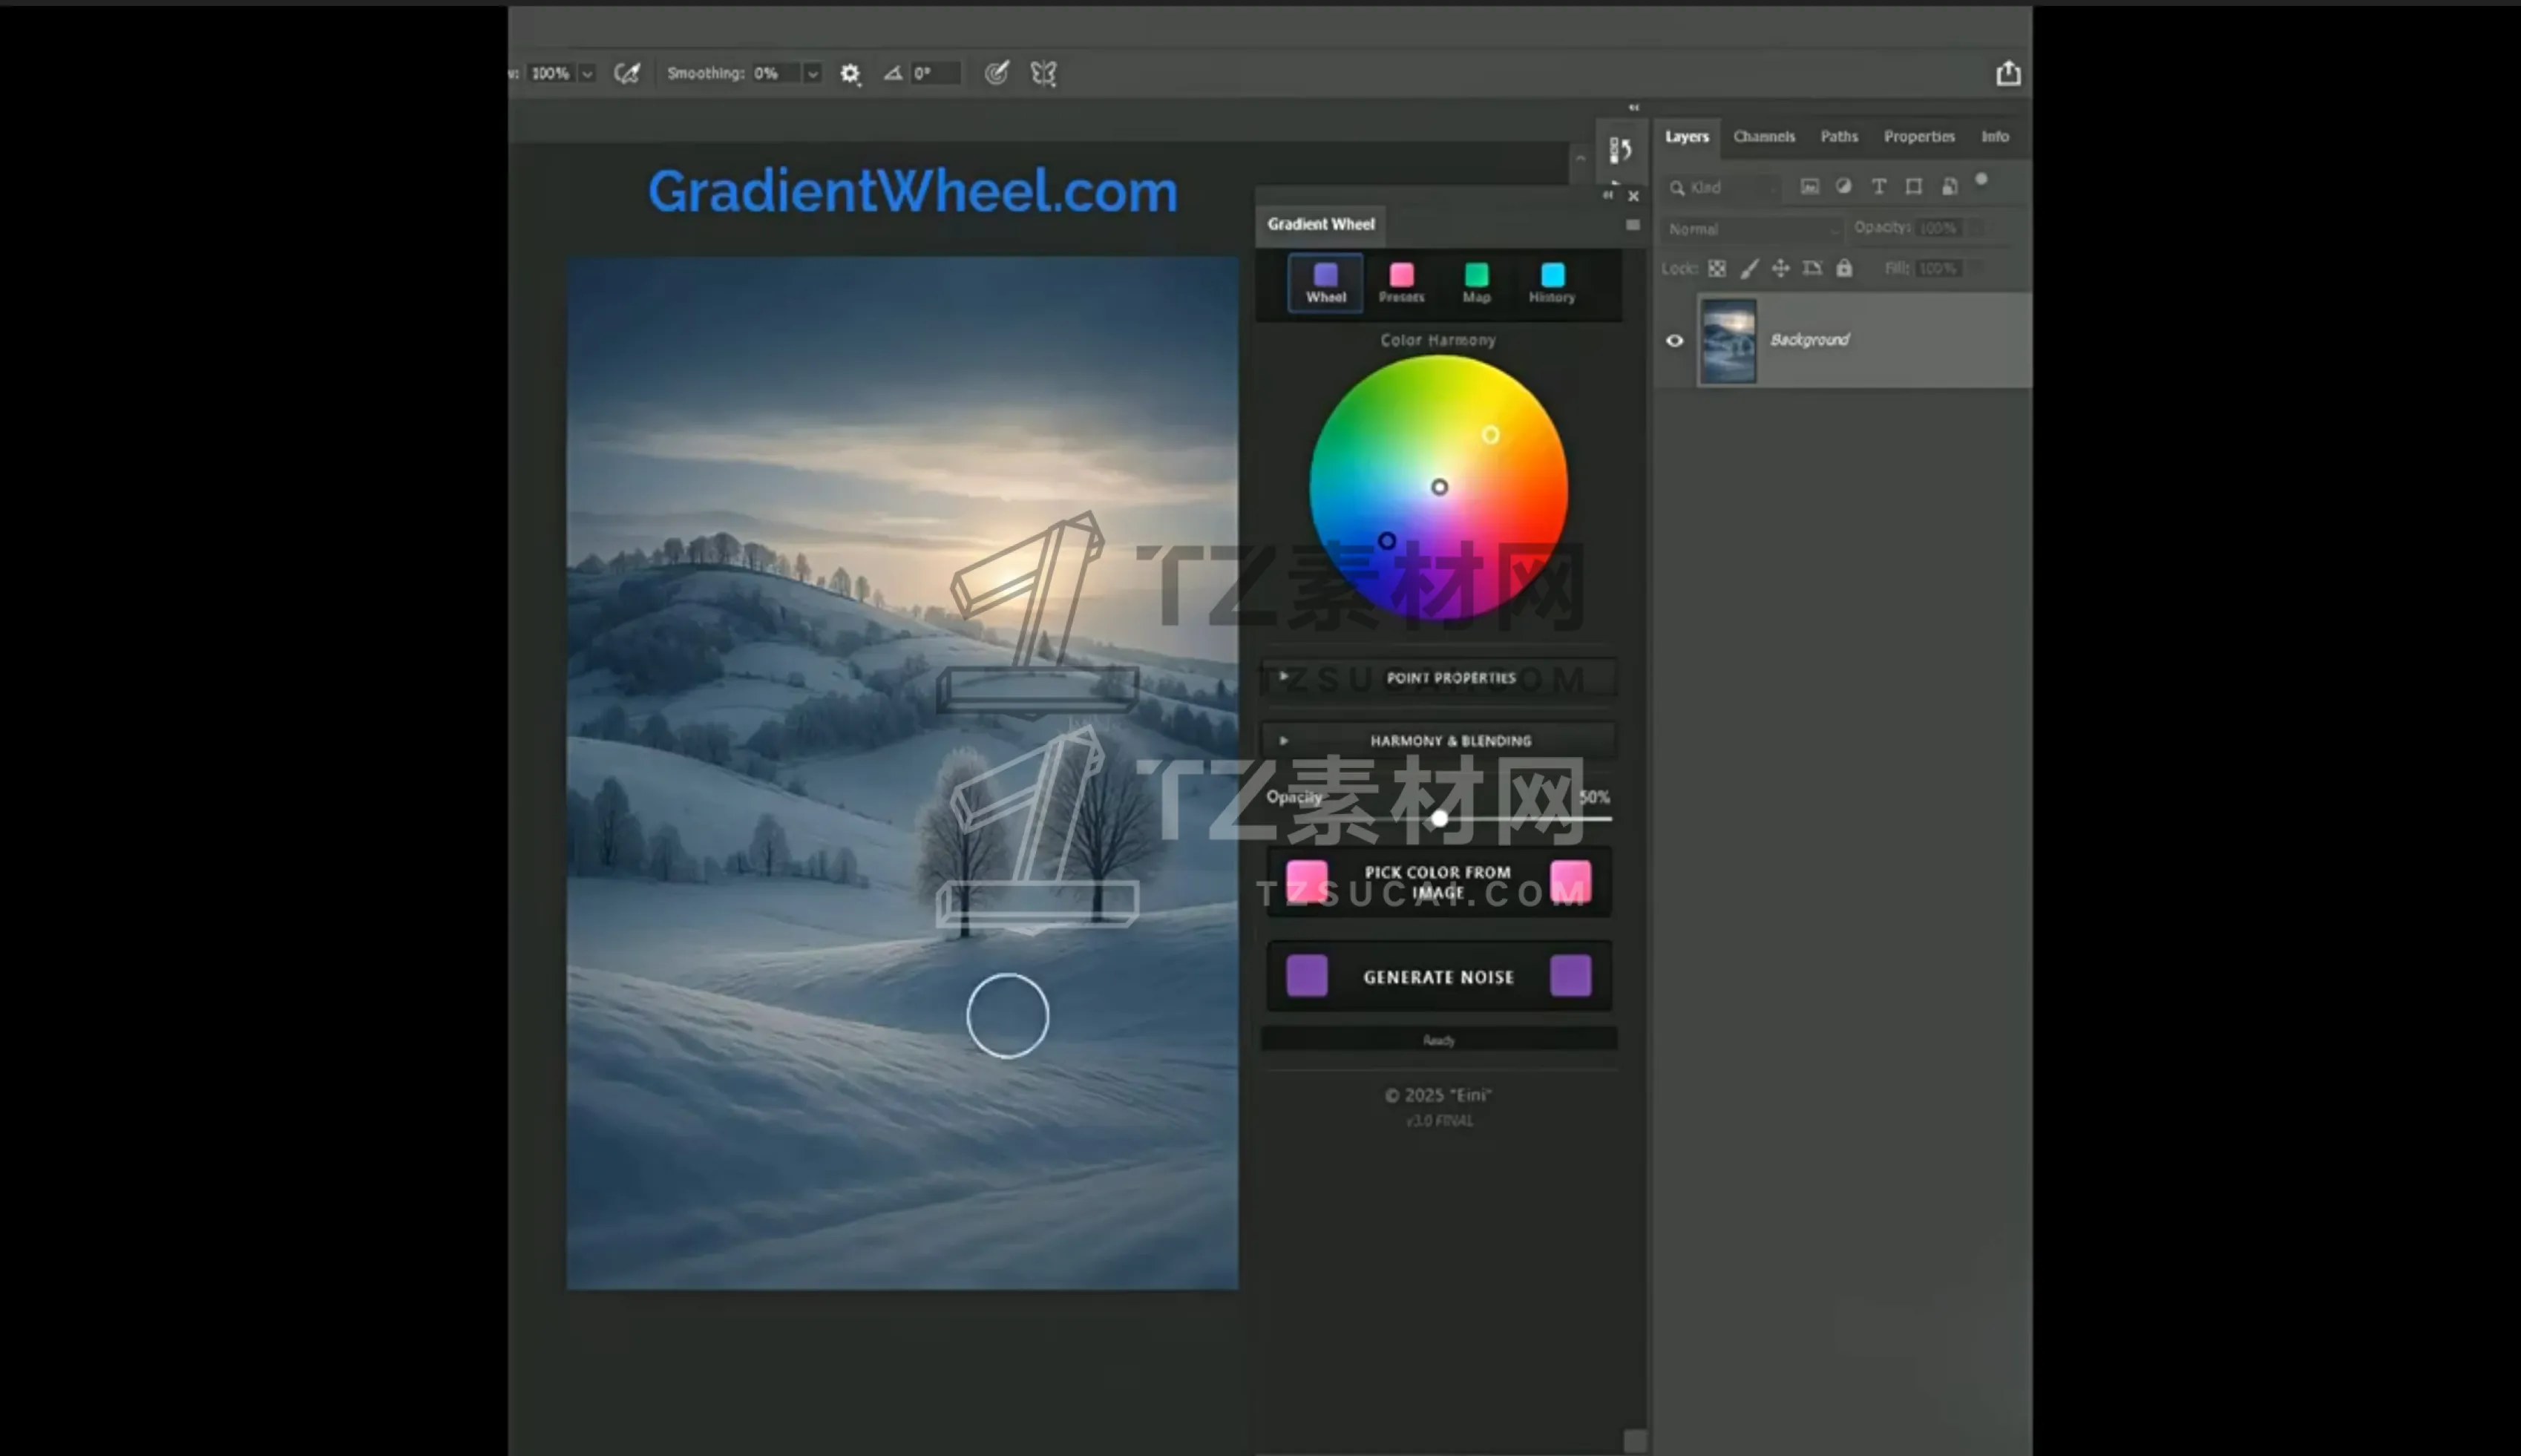2521x1456 pixels.
Task: Open smoothing options gear icon
Action: [x=850, y=73]
